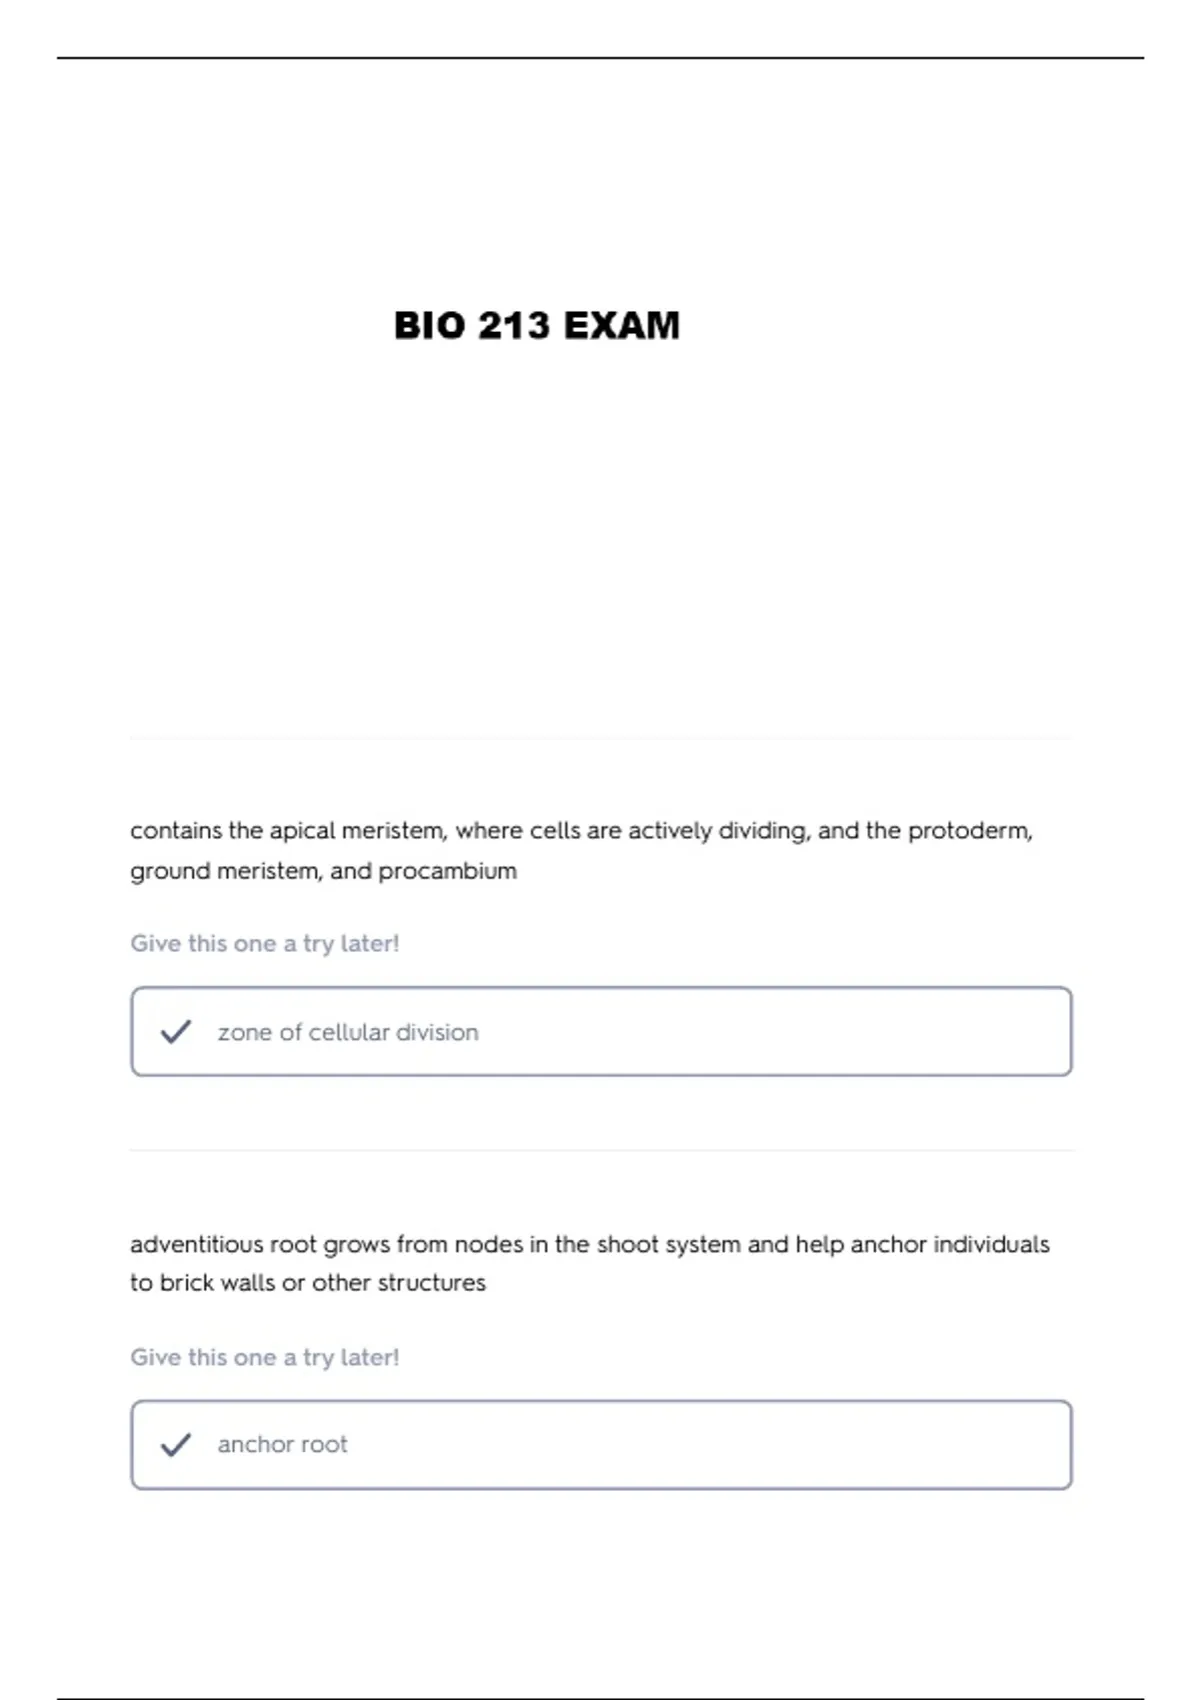Select the 'zone of cellular division' answer box
This screenshot has width=1200, height=1700.
pyautogui.click(x=601, y=1031)
